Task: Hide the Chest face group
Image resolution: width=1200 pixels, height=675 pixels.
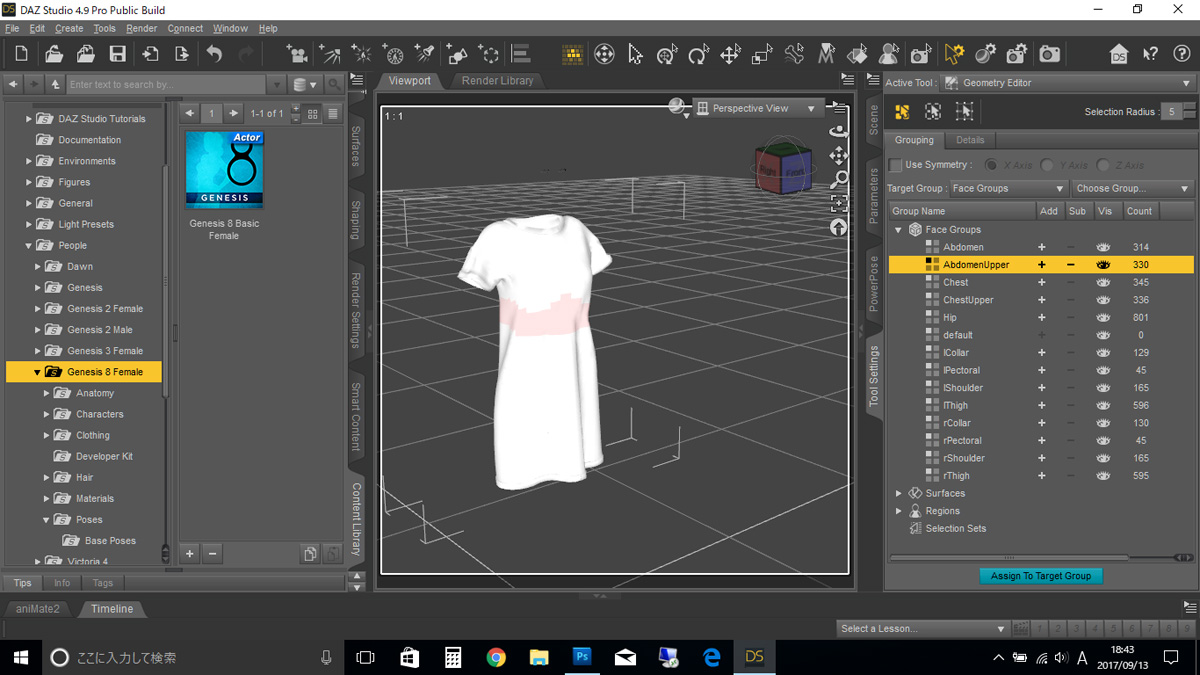Action: [x=1103, y=282]
